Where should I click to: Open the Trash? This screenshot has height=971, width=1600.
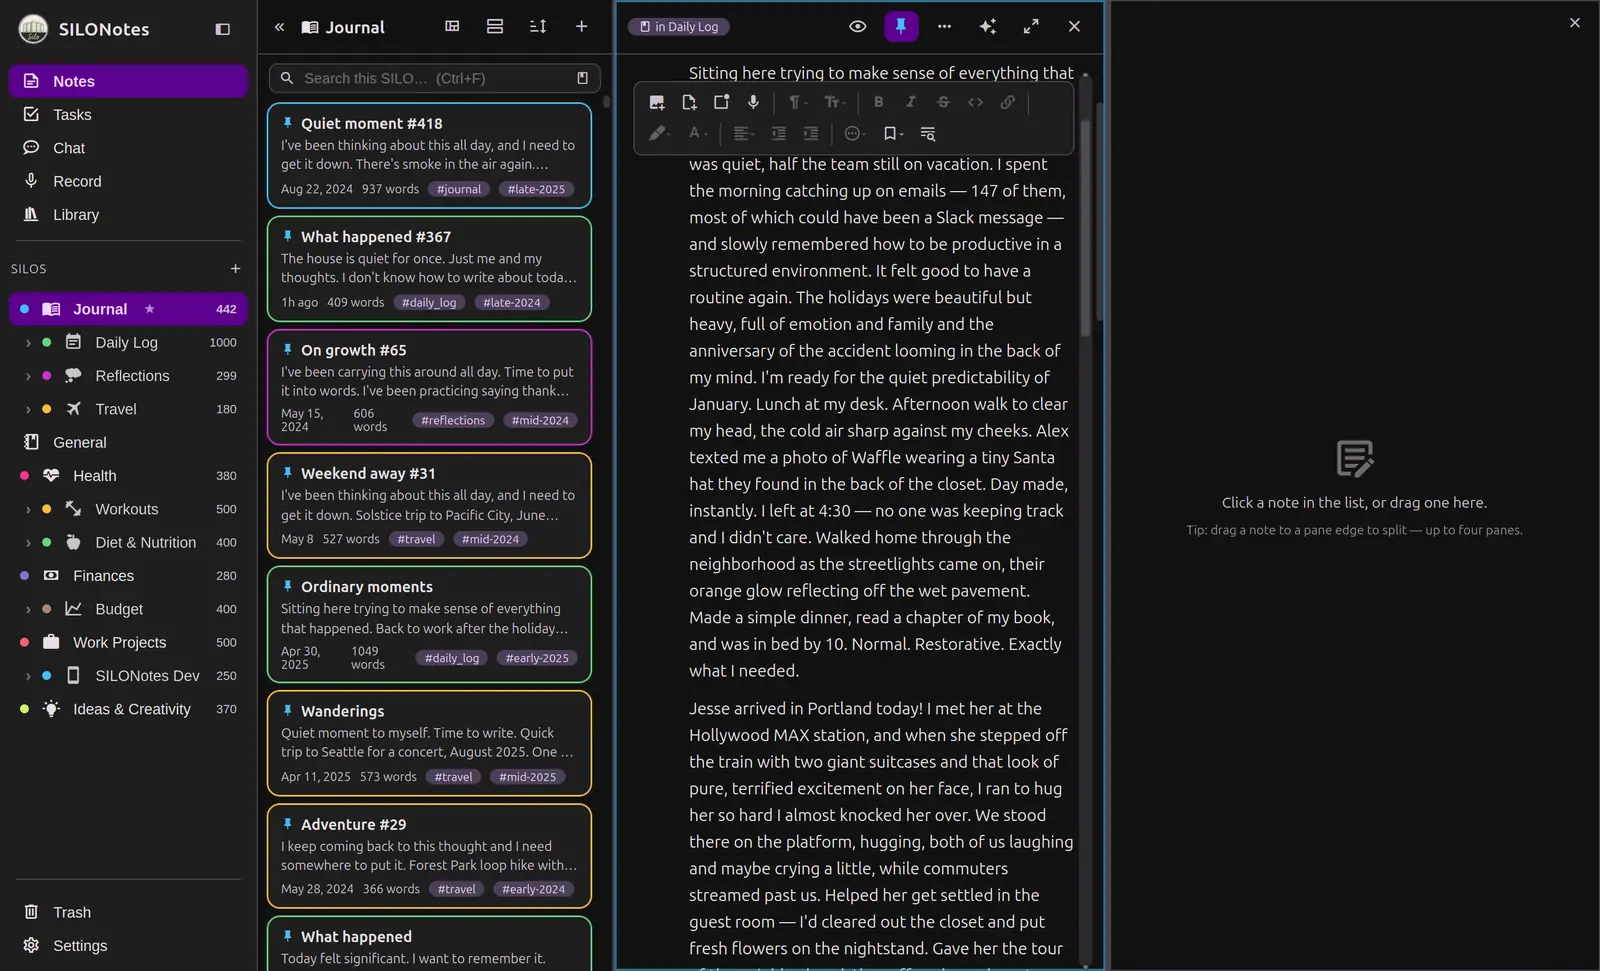[128, 912]
